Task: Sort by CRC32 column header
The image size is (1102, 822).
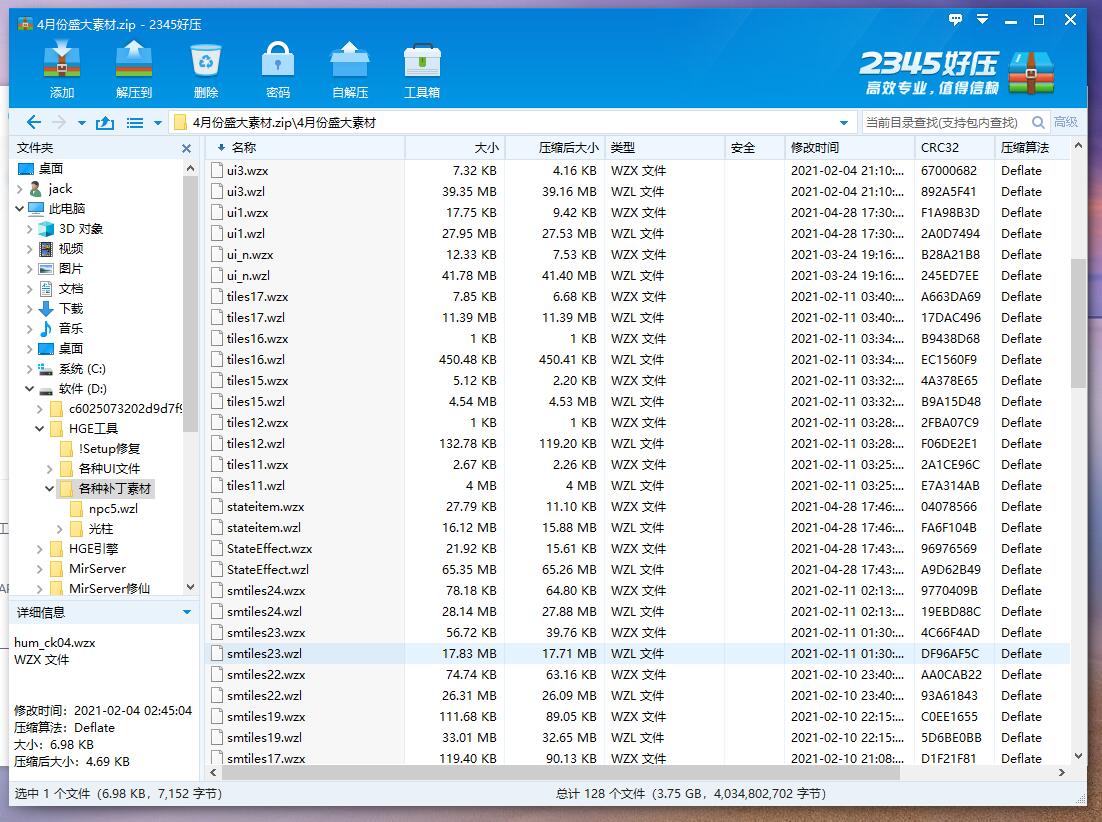Action: pyautogui.click(x=954, y=148)
